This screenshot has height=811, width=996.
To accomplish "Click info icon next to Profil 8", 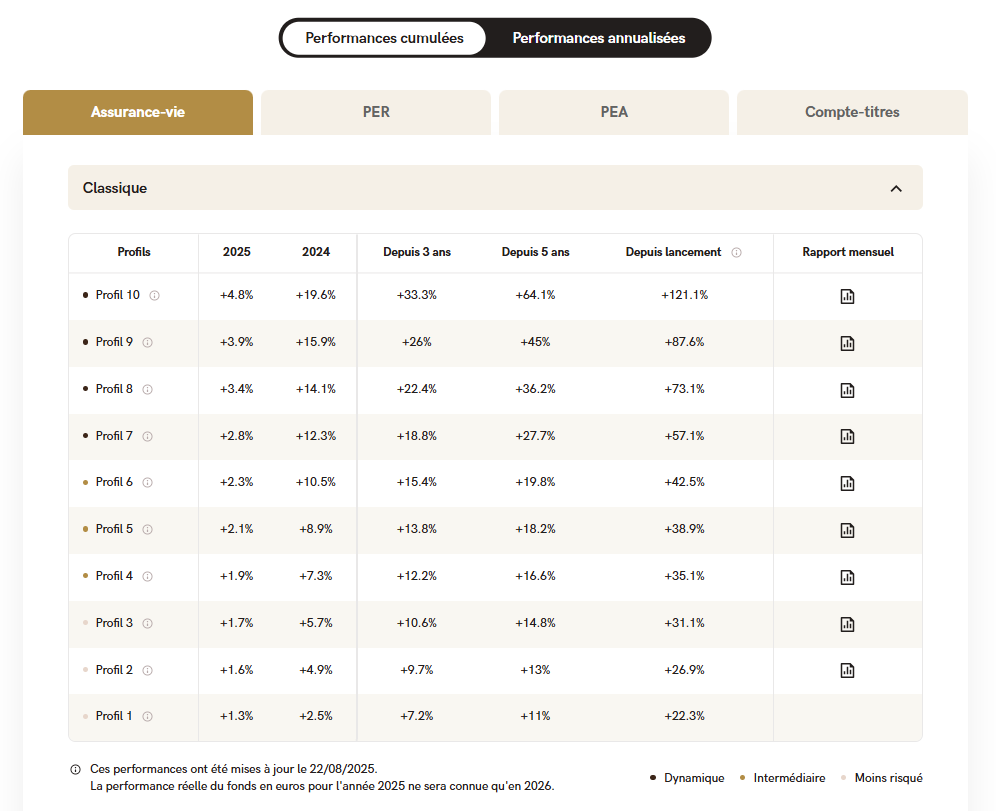I will 148,389.
